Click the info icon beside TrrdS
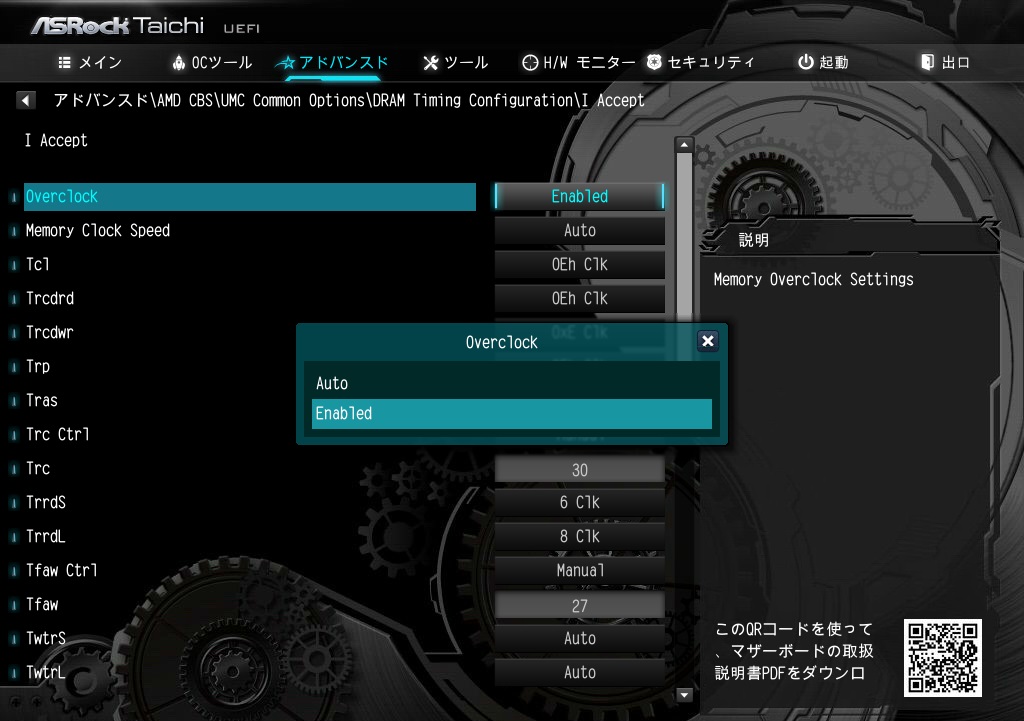This screenshot has width=1024, height=721. coord(14,503)
